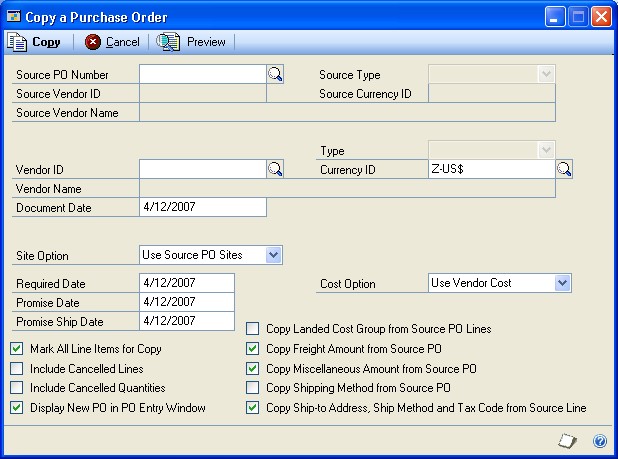Open the Vendor ID lookup magnifier
The width and height of the screenshot is (618, 459).
click(x=275, y=169)
